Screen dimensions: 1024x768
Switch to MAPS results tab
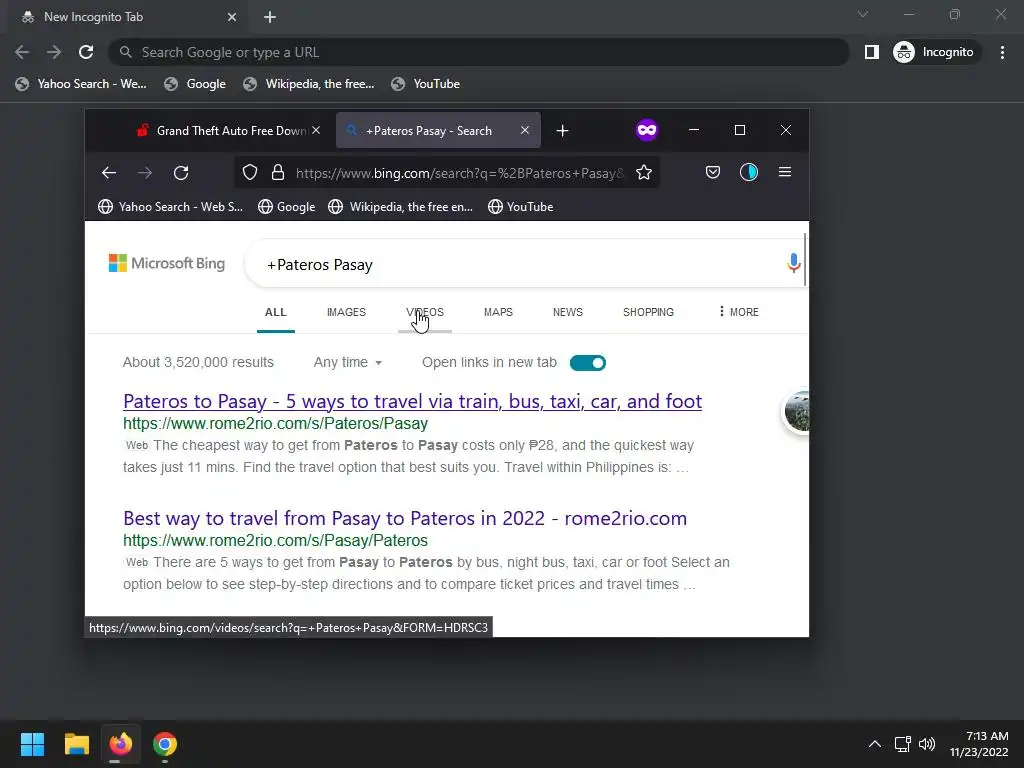498,312
